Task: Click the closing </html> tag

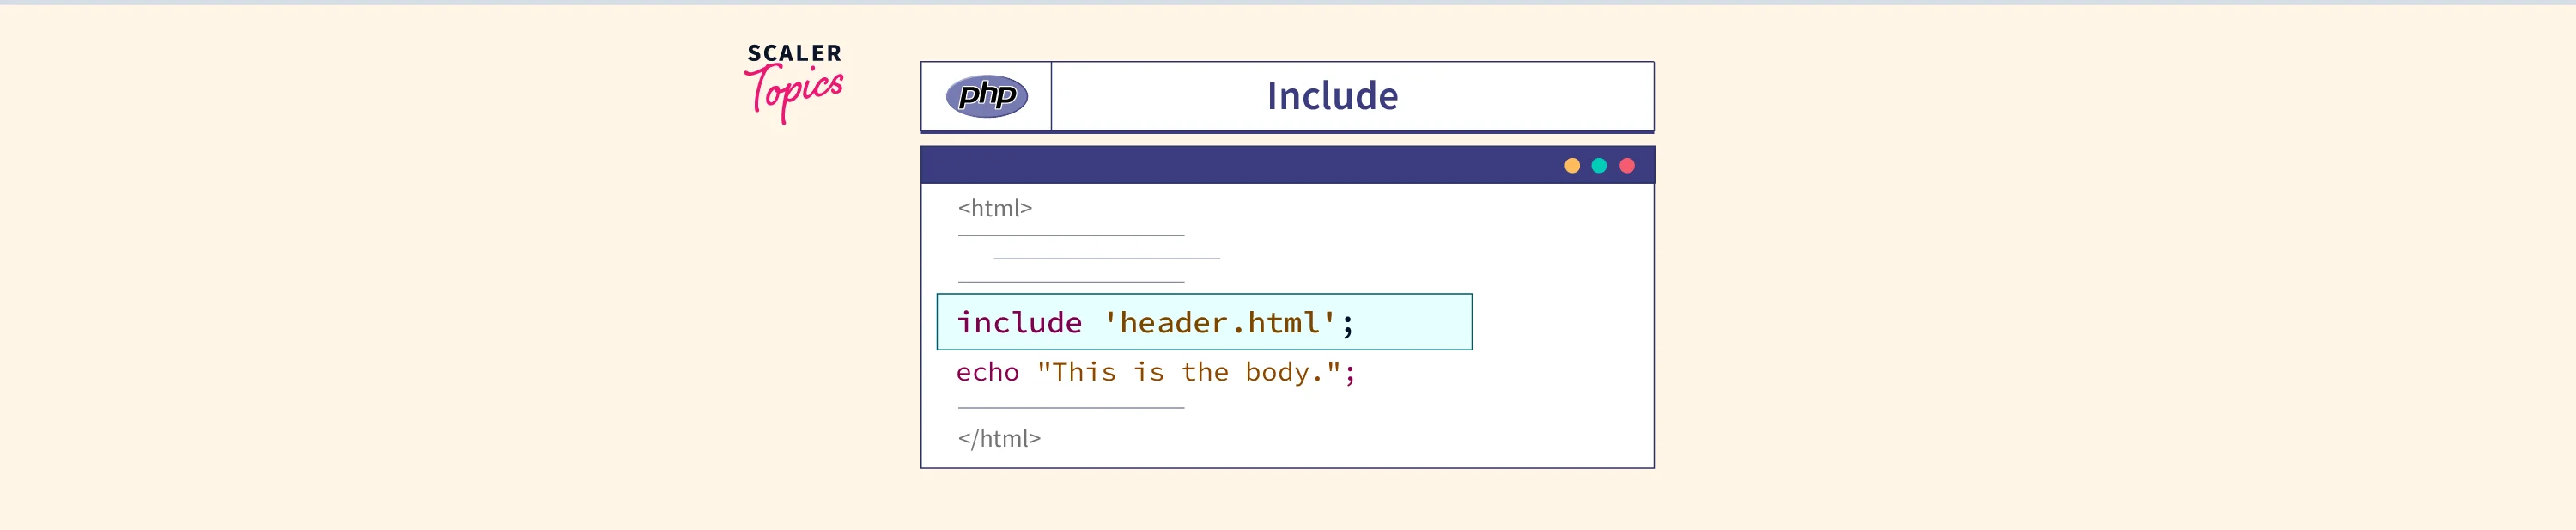Action: [999, 438]
